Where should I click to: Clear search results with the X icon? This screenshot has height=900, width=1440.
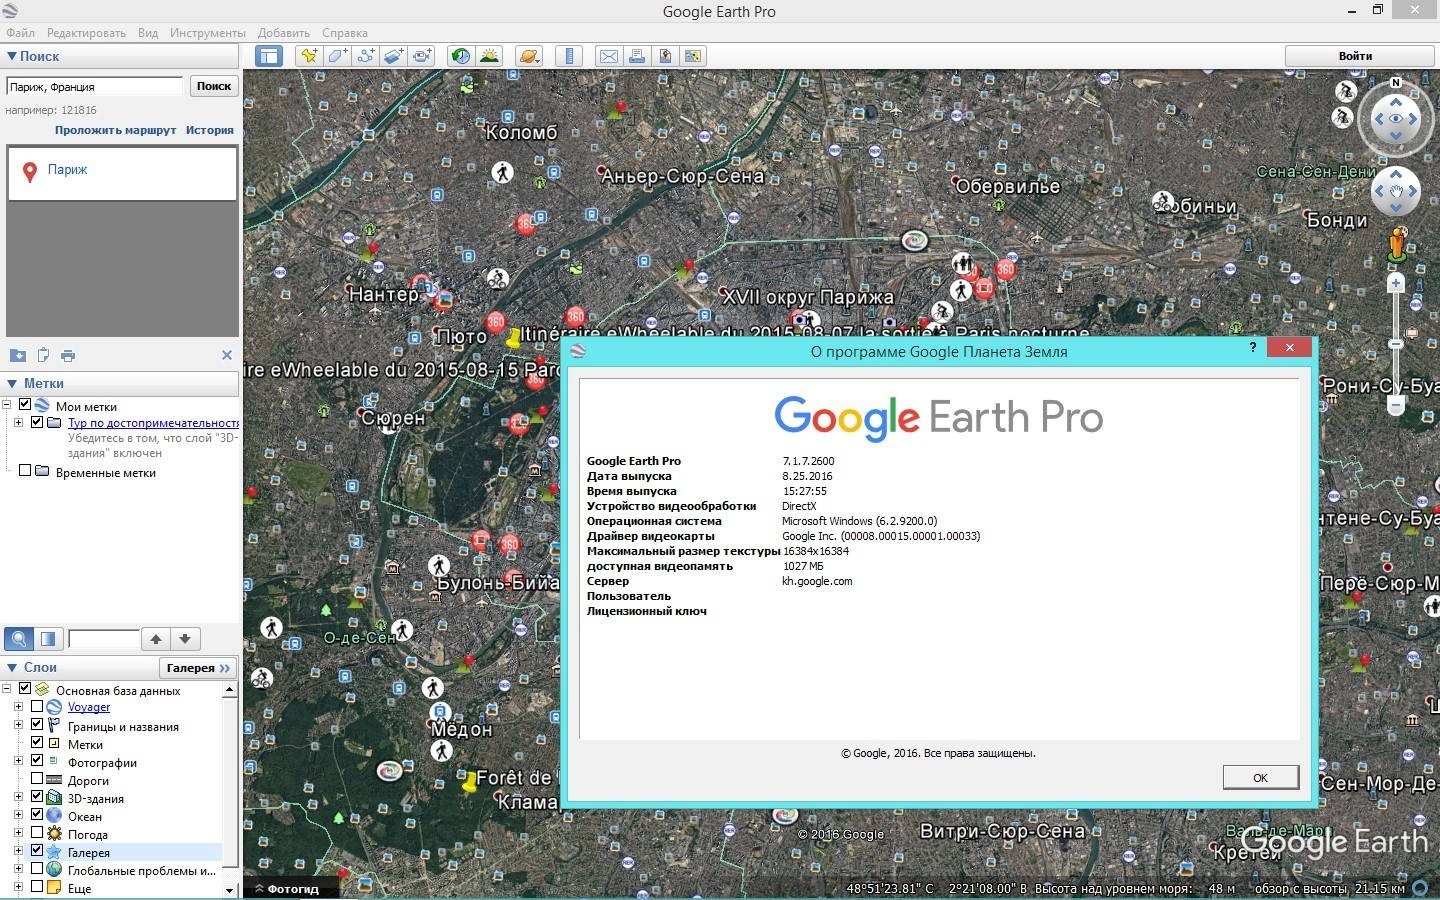227,355
